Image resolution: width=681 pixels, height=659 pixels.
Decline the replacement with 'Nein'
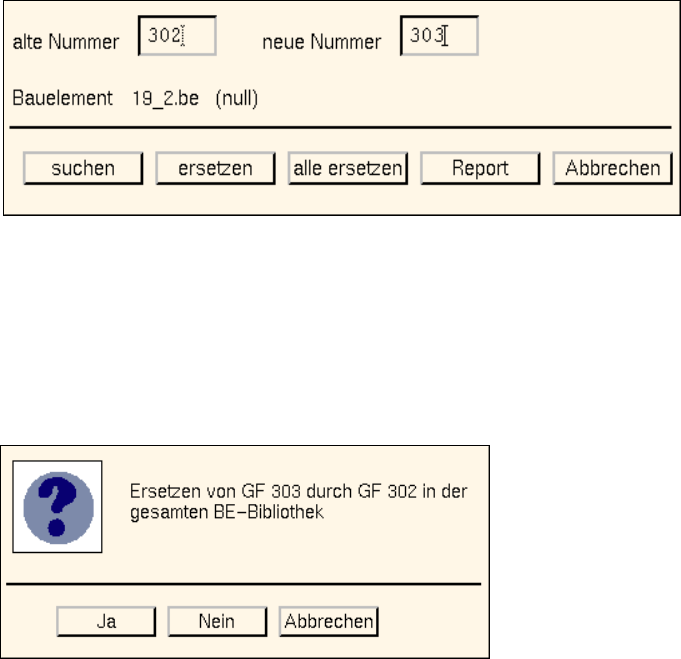point(217,622)
